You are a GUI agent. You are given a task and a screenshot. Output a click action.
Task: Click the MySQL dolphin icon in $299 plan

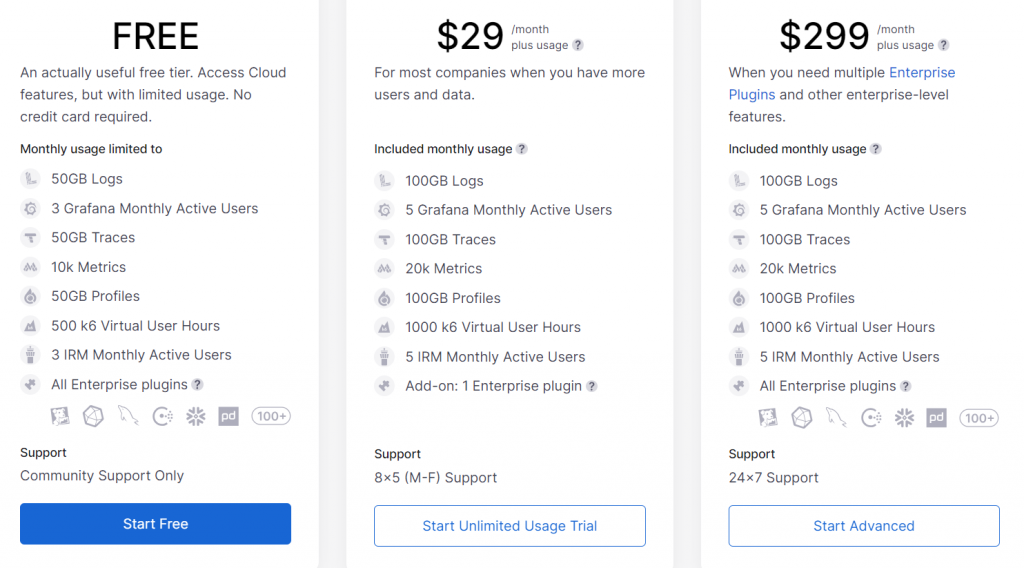pyautogui.click(x=837, y=418)
